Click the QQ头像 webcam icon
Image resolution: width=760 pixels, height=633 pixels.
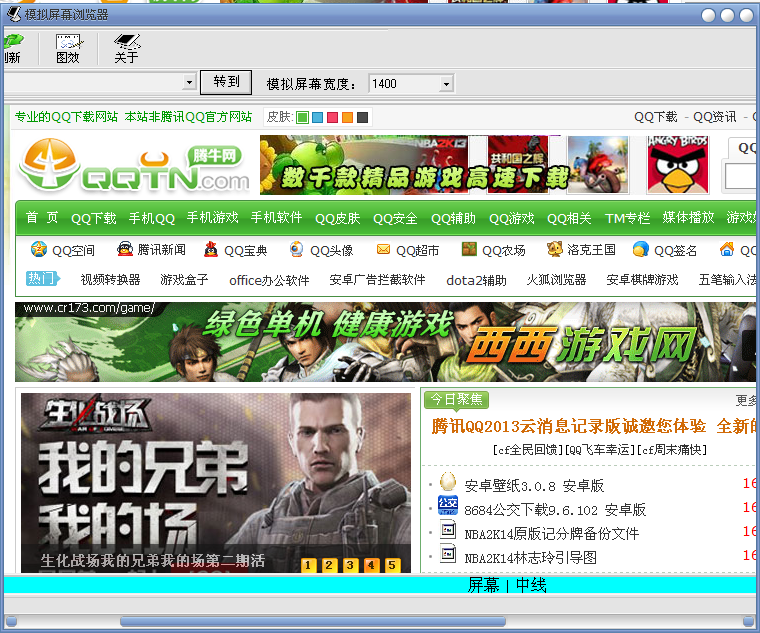(297, 249)
